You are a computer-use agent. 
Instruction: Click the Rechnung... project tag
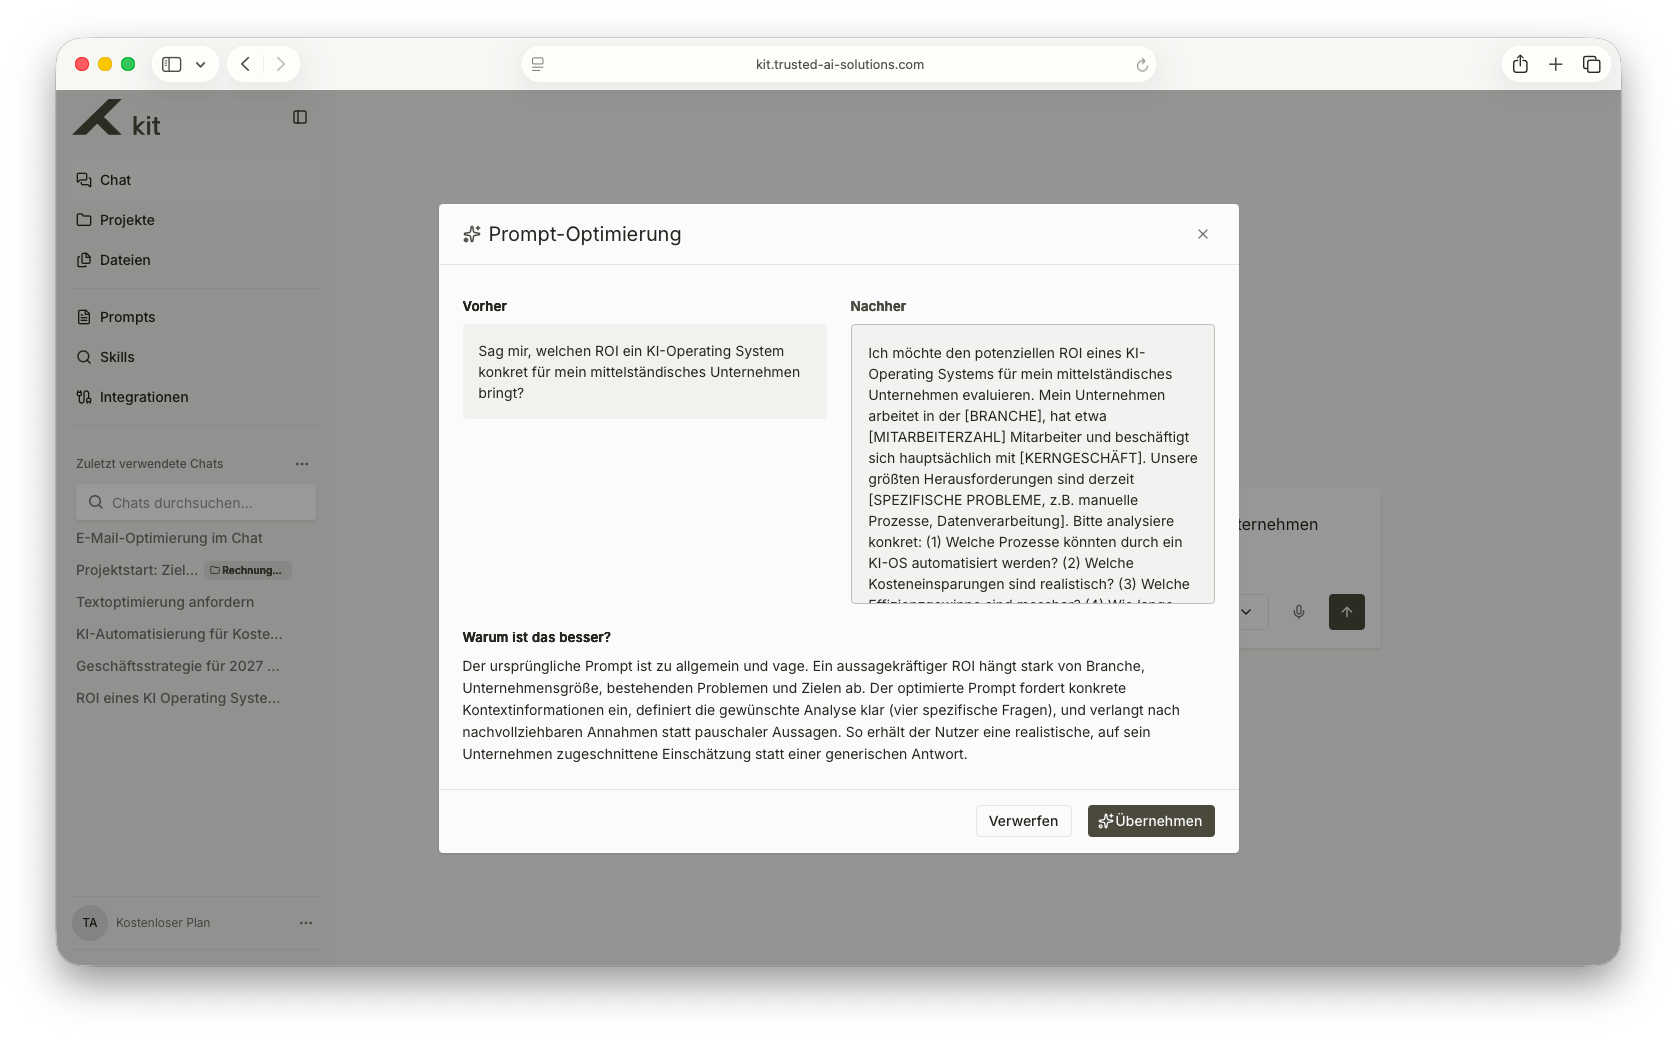click(x=248, y=570)
